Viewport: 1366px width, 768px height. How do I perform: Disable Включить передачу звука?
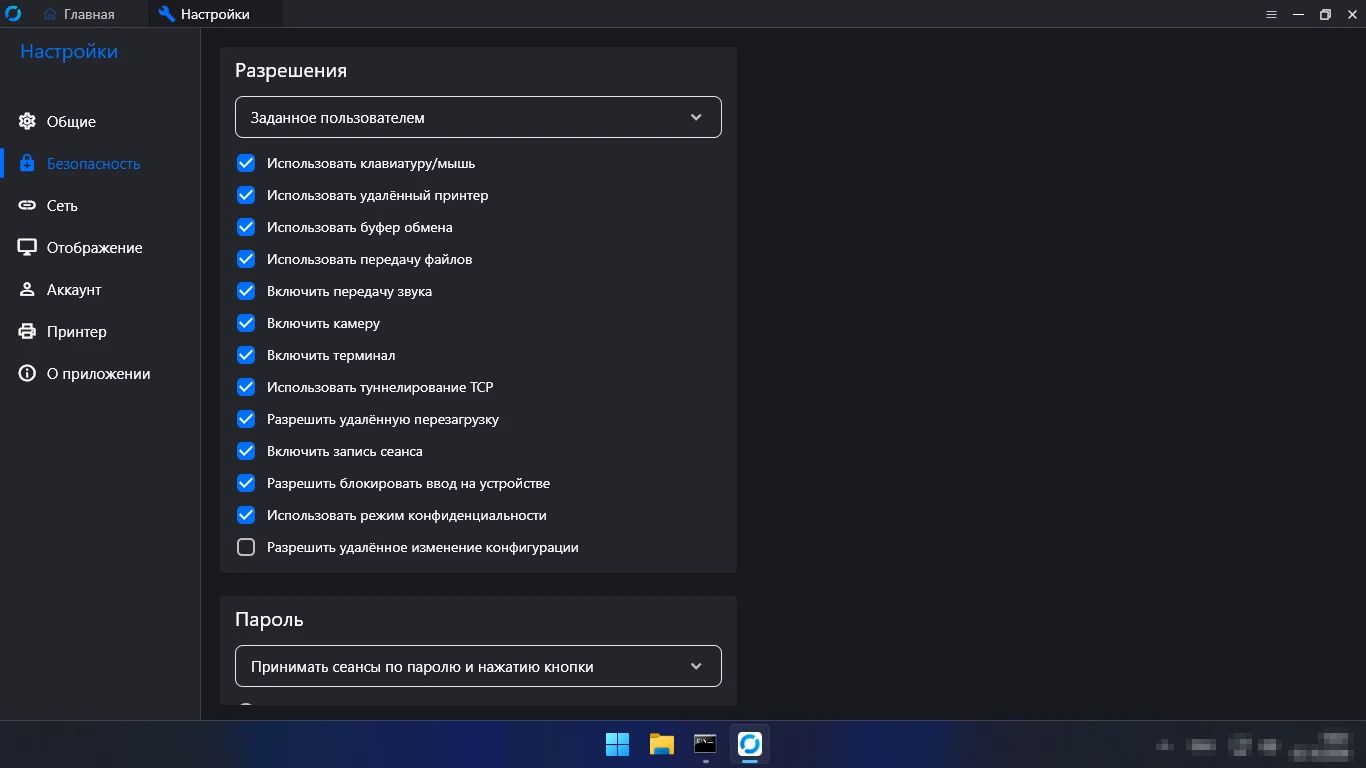[x=246, y=291]
